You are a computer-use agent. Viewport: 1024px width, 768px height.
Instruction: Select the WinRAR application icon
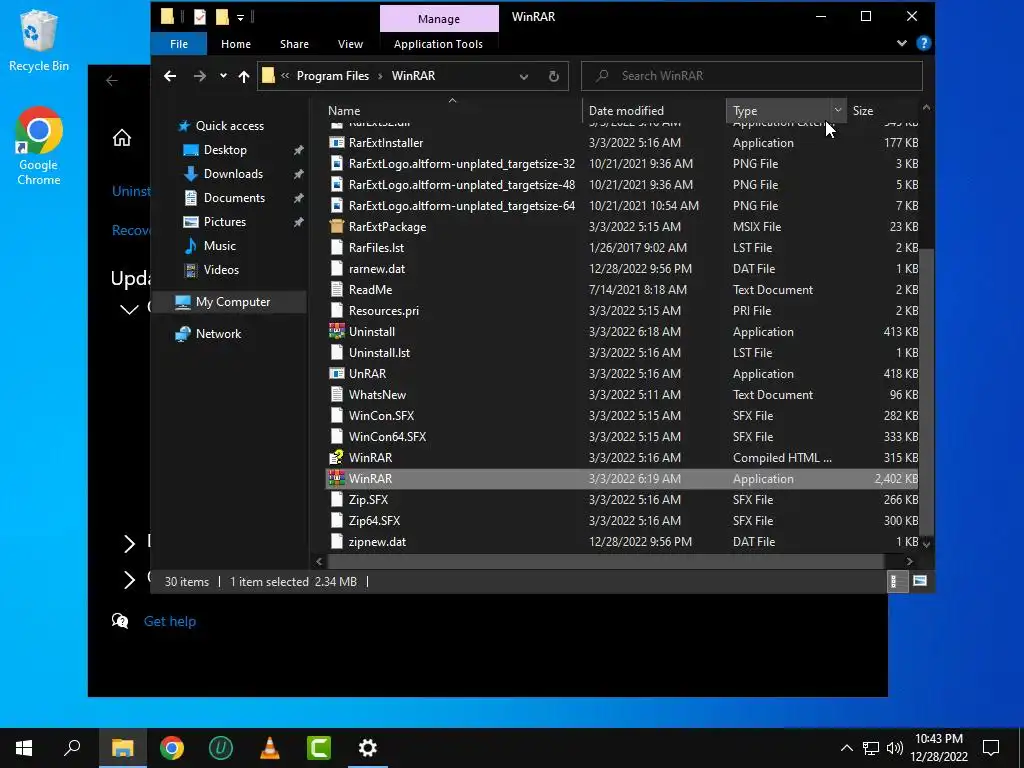[336, 479]
